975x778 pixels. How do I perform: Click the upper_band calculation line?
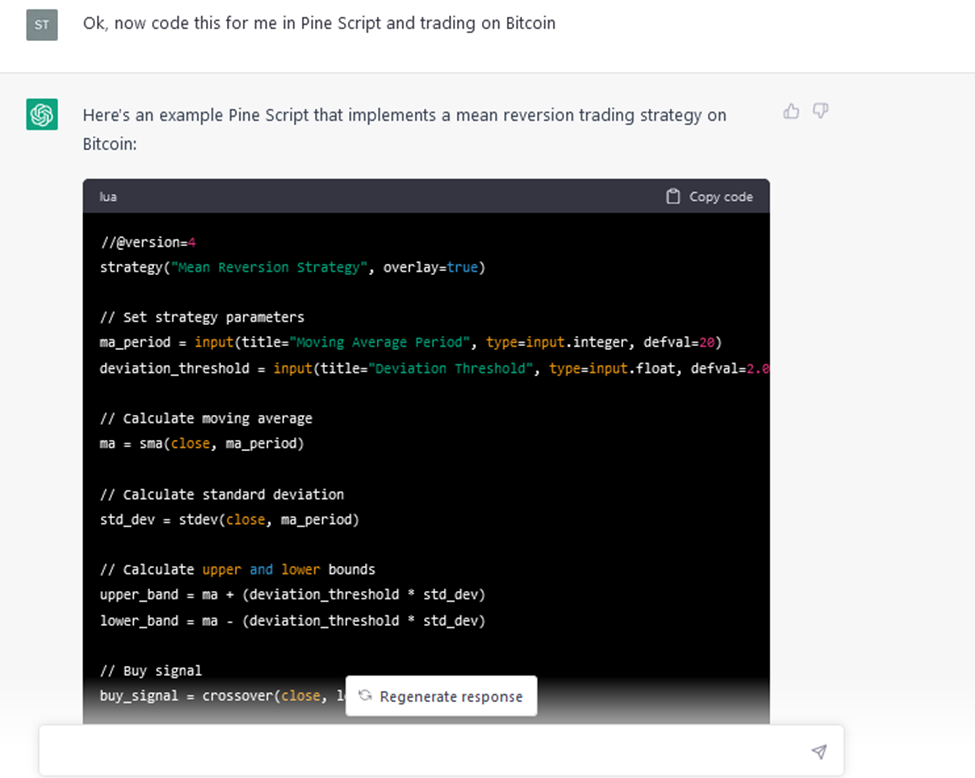(x=292, y=595)
